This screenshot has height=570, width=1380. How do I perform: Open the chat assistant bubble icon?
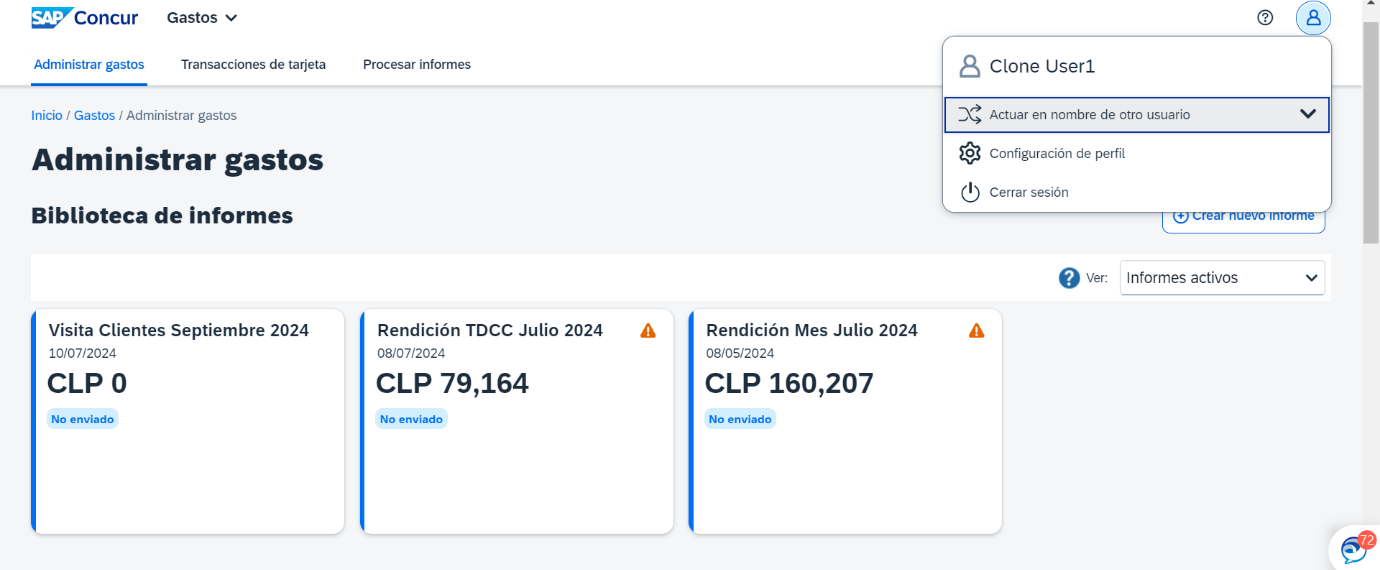[x=1356, y=548]
